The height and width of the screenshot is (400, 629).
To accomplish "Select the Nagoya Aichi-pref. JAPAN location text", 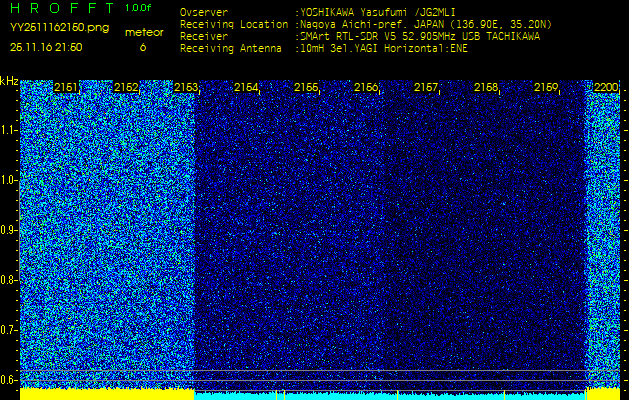I will pos(424,24).
